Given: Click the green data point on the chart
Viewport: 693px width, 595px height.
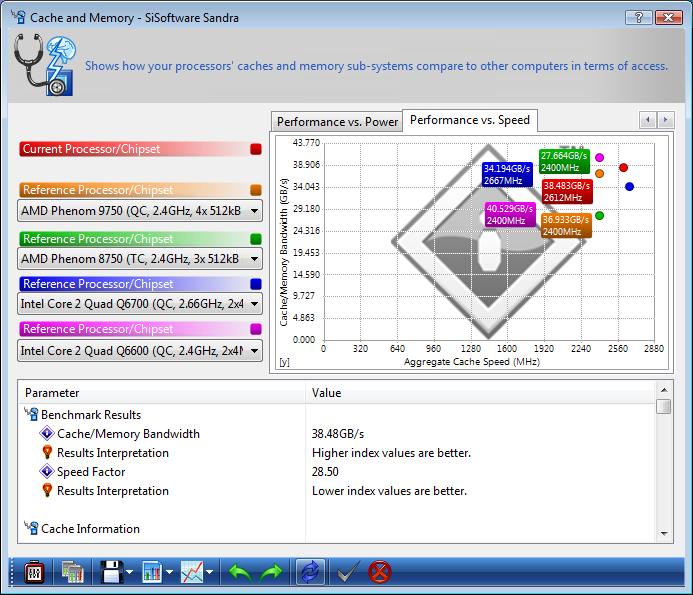Looking at the screenshot, I should click(599, 216).
